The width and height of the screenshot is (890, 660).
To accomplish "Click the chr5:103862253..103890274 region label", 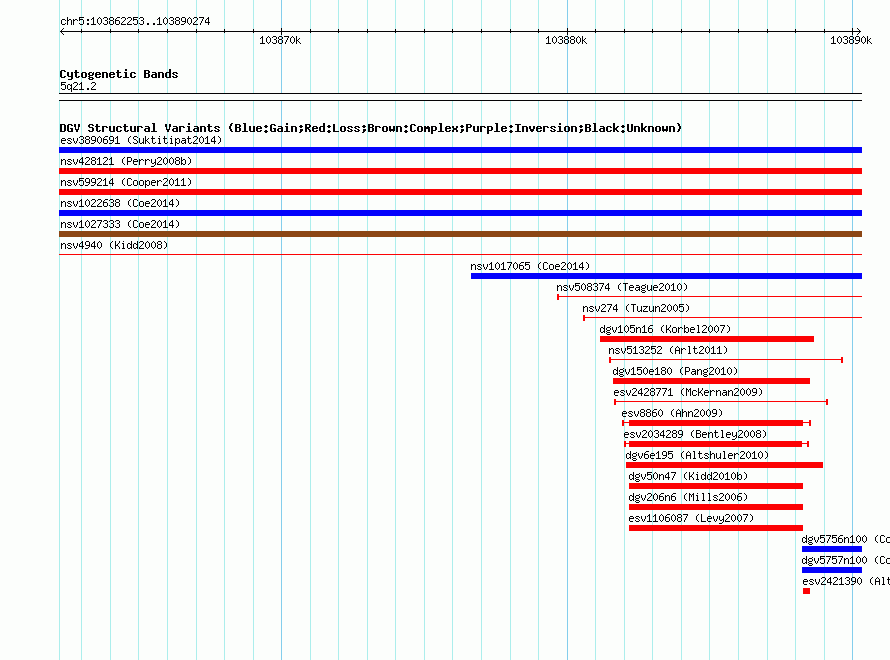I will pos(135,21).
